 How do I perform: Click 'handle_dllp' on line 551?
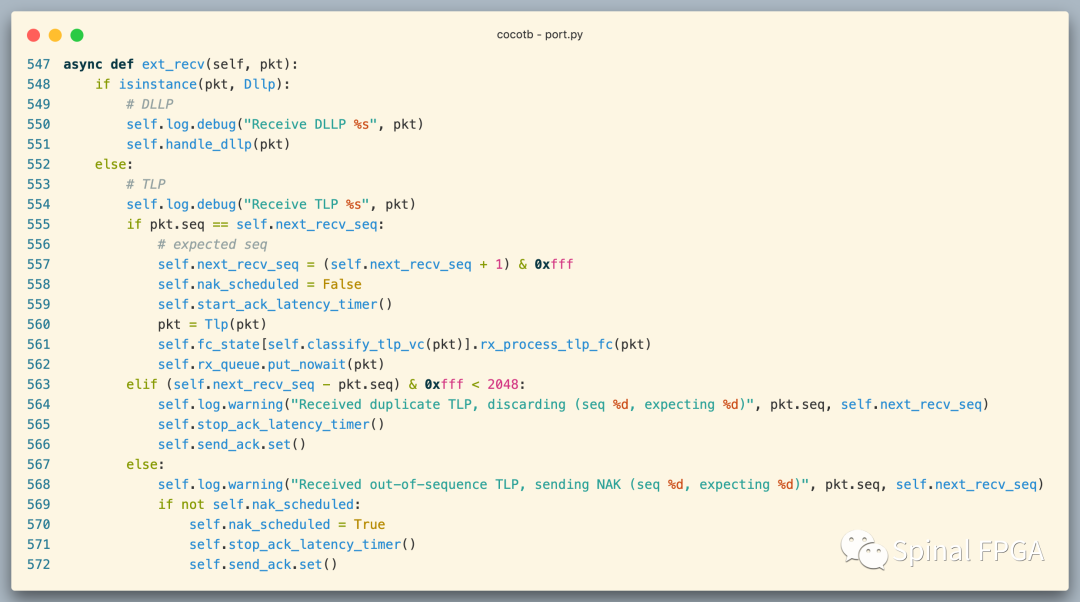pos(209,144)
